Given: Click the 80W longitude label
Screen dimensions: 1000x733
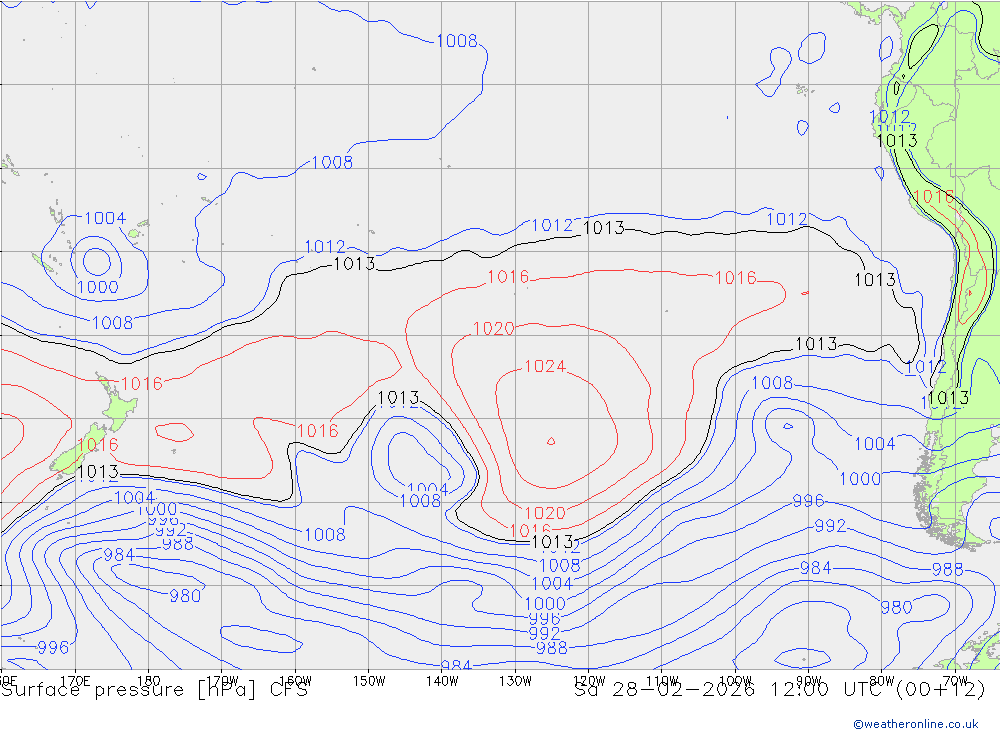Looking at the screenshot, I should click(882, 681).
